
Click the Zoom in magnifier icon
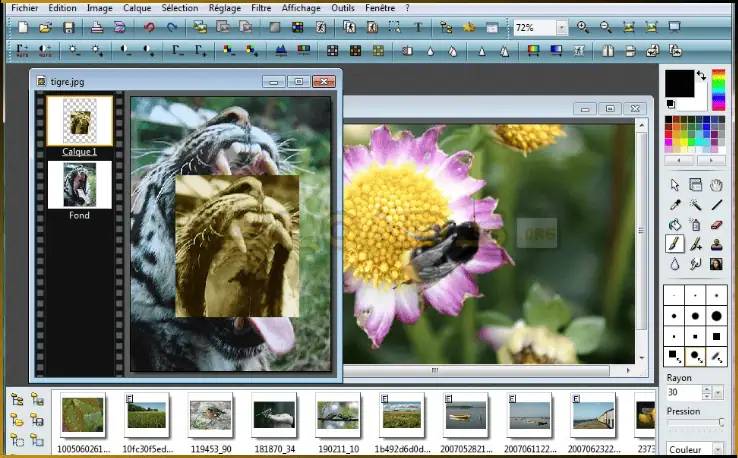(583, 27)
